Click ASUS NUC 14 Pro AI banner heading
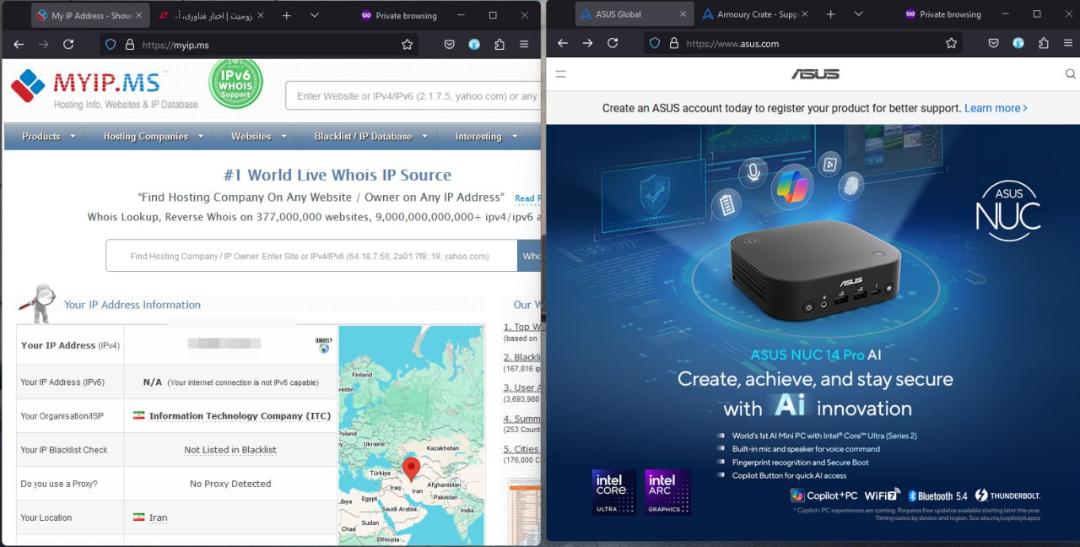Screen dimensions: 1080x547 (816, 355)
